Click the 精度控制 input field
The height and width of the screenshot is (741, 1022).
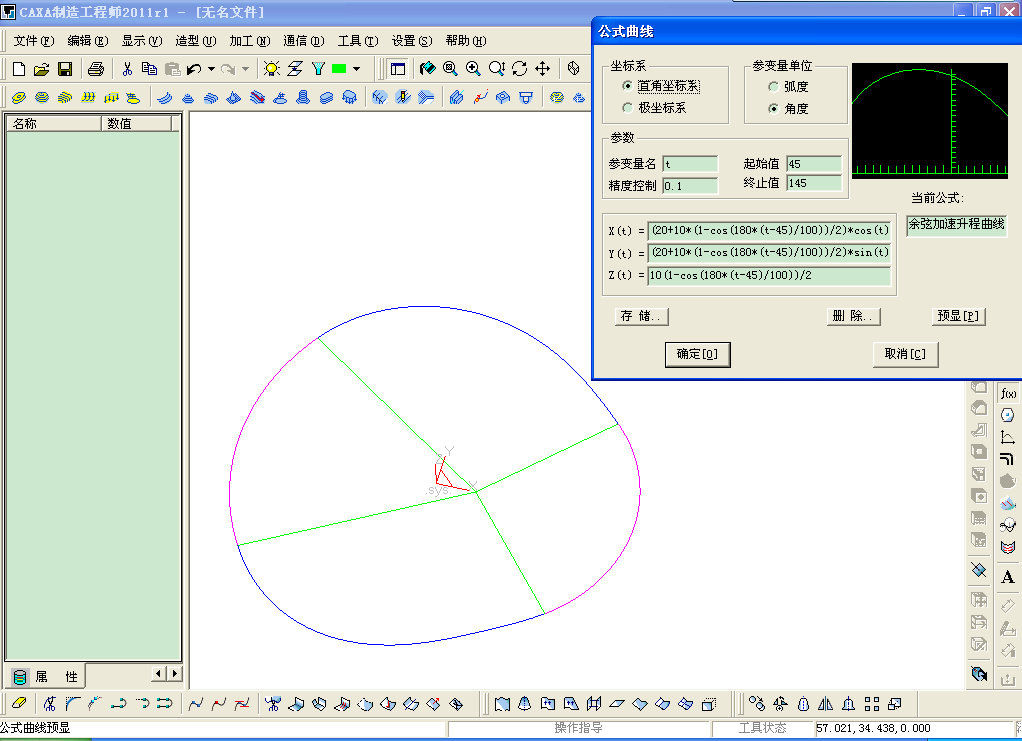690,186
